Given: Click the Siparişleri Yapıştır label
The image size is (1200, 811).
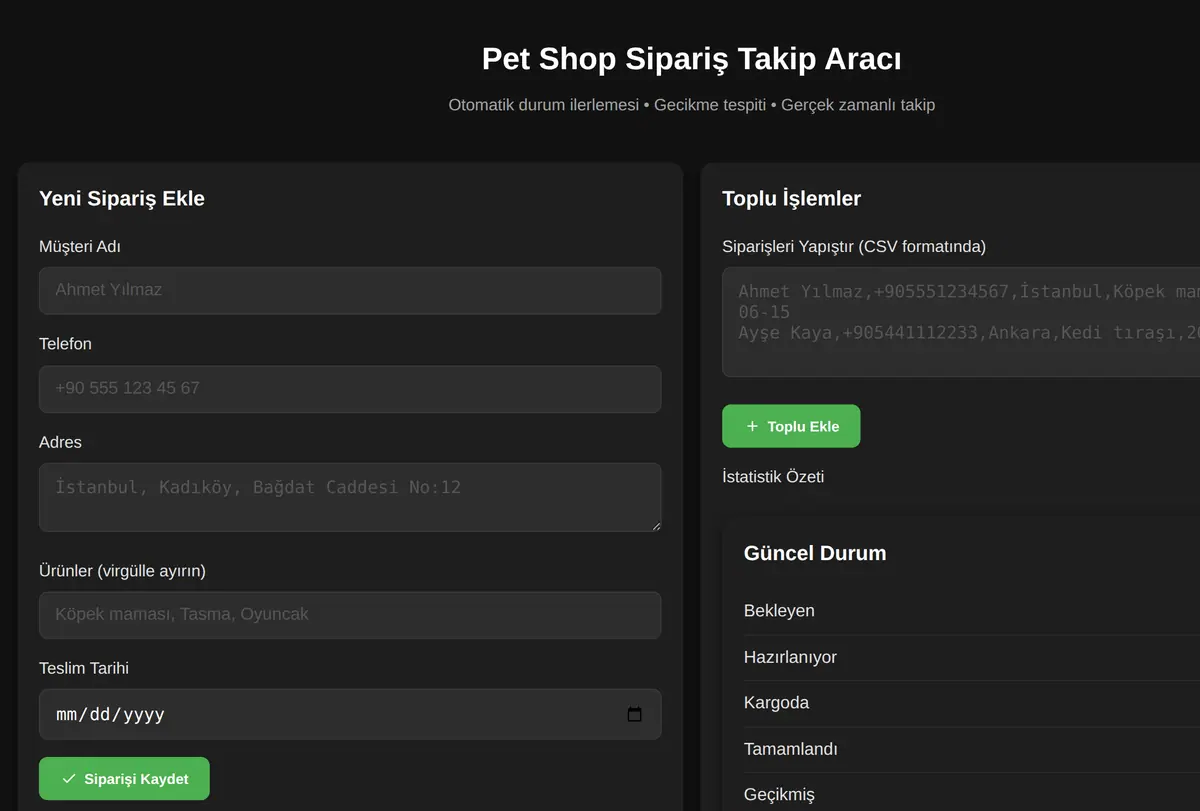Looking at the screenshot, I should point(854,247).
